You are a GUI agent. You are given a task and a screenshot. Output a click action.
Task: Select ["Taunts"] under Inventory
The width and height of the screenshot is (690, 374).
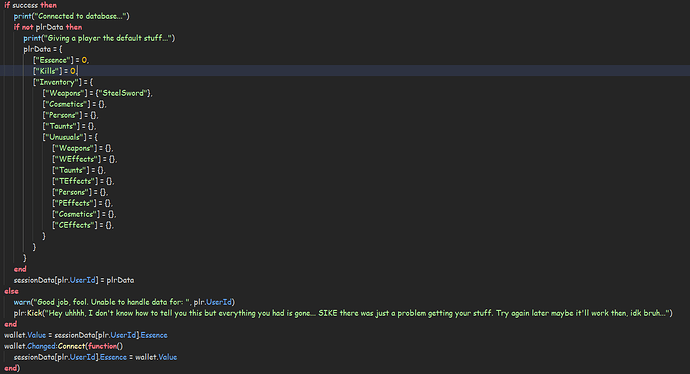(69, 126)
